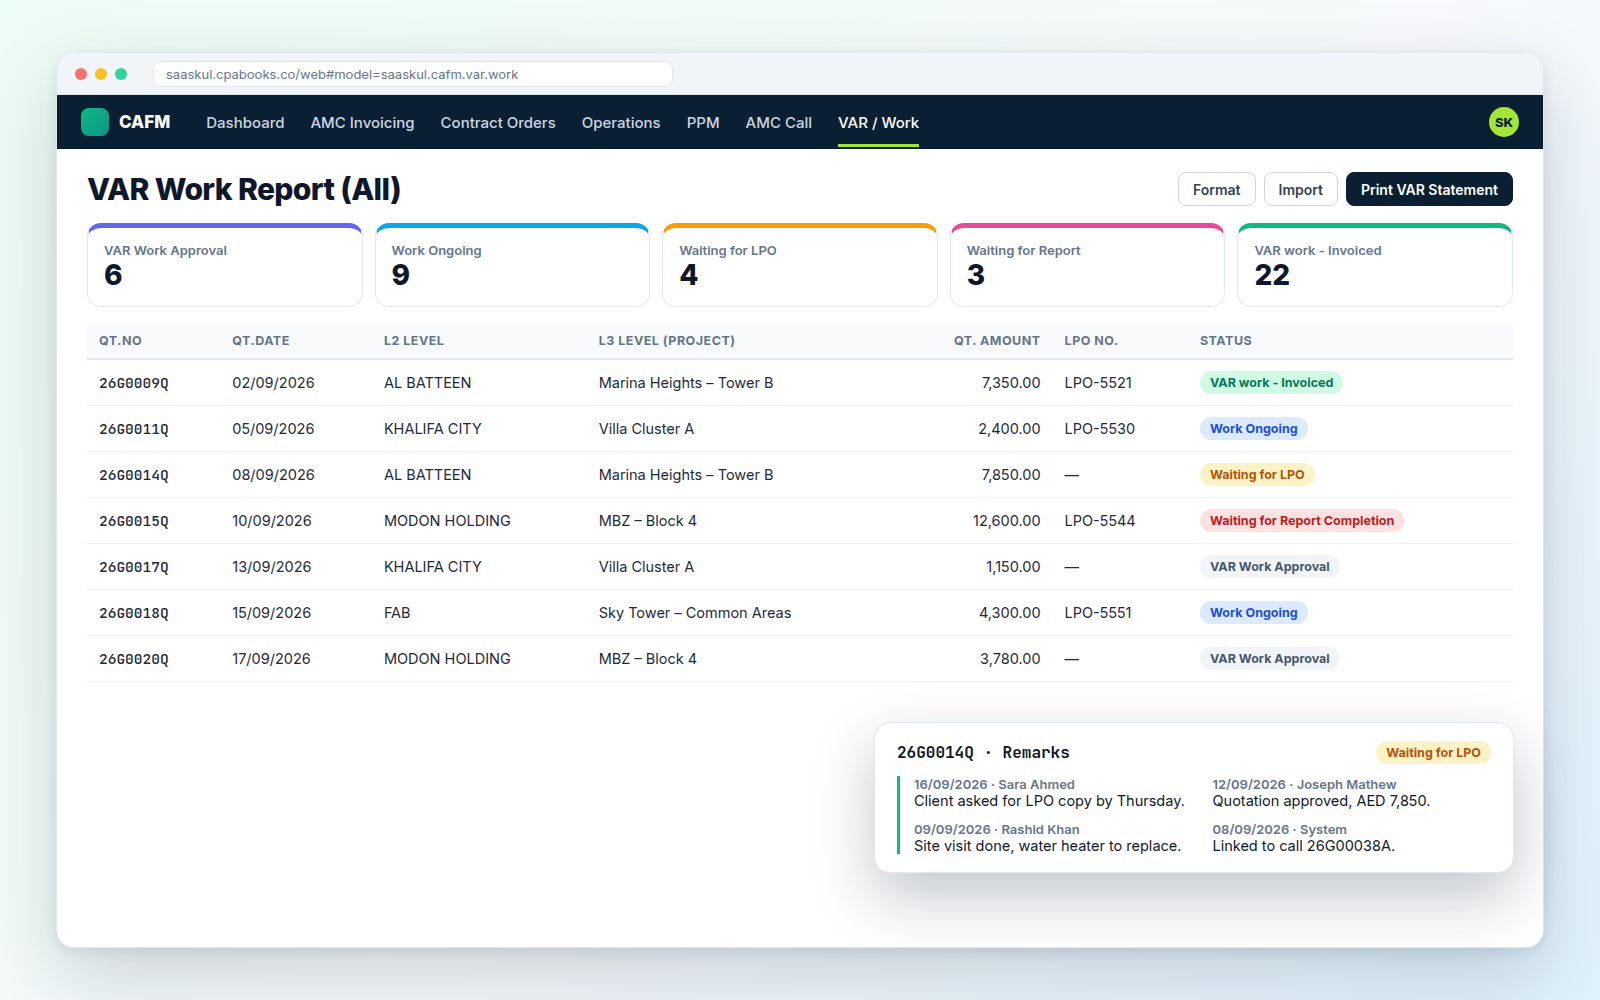Open quotation 26G0011Q
Viewport: 1600px width, 1000px height.
tap(134, 429)
